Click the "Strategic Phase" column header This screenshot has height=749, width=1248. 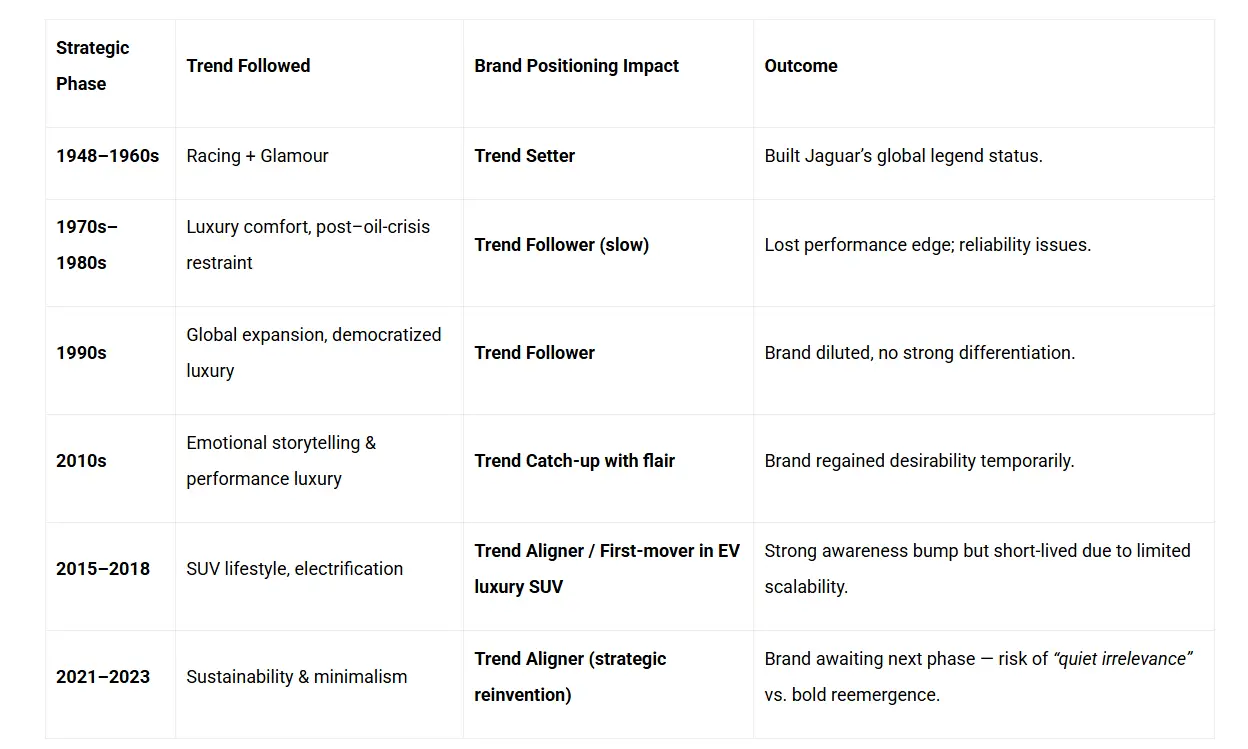pyautogui.click(x=93, y=66)
